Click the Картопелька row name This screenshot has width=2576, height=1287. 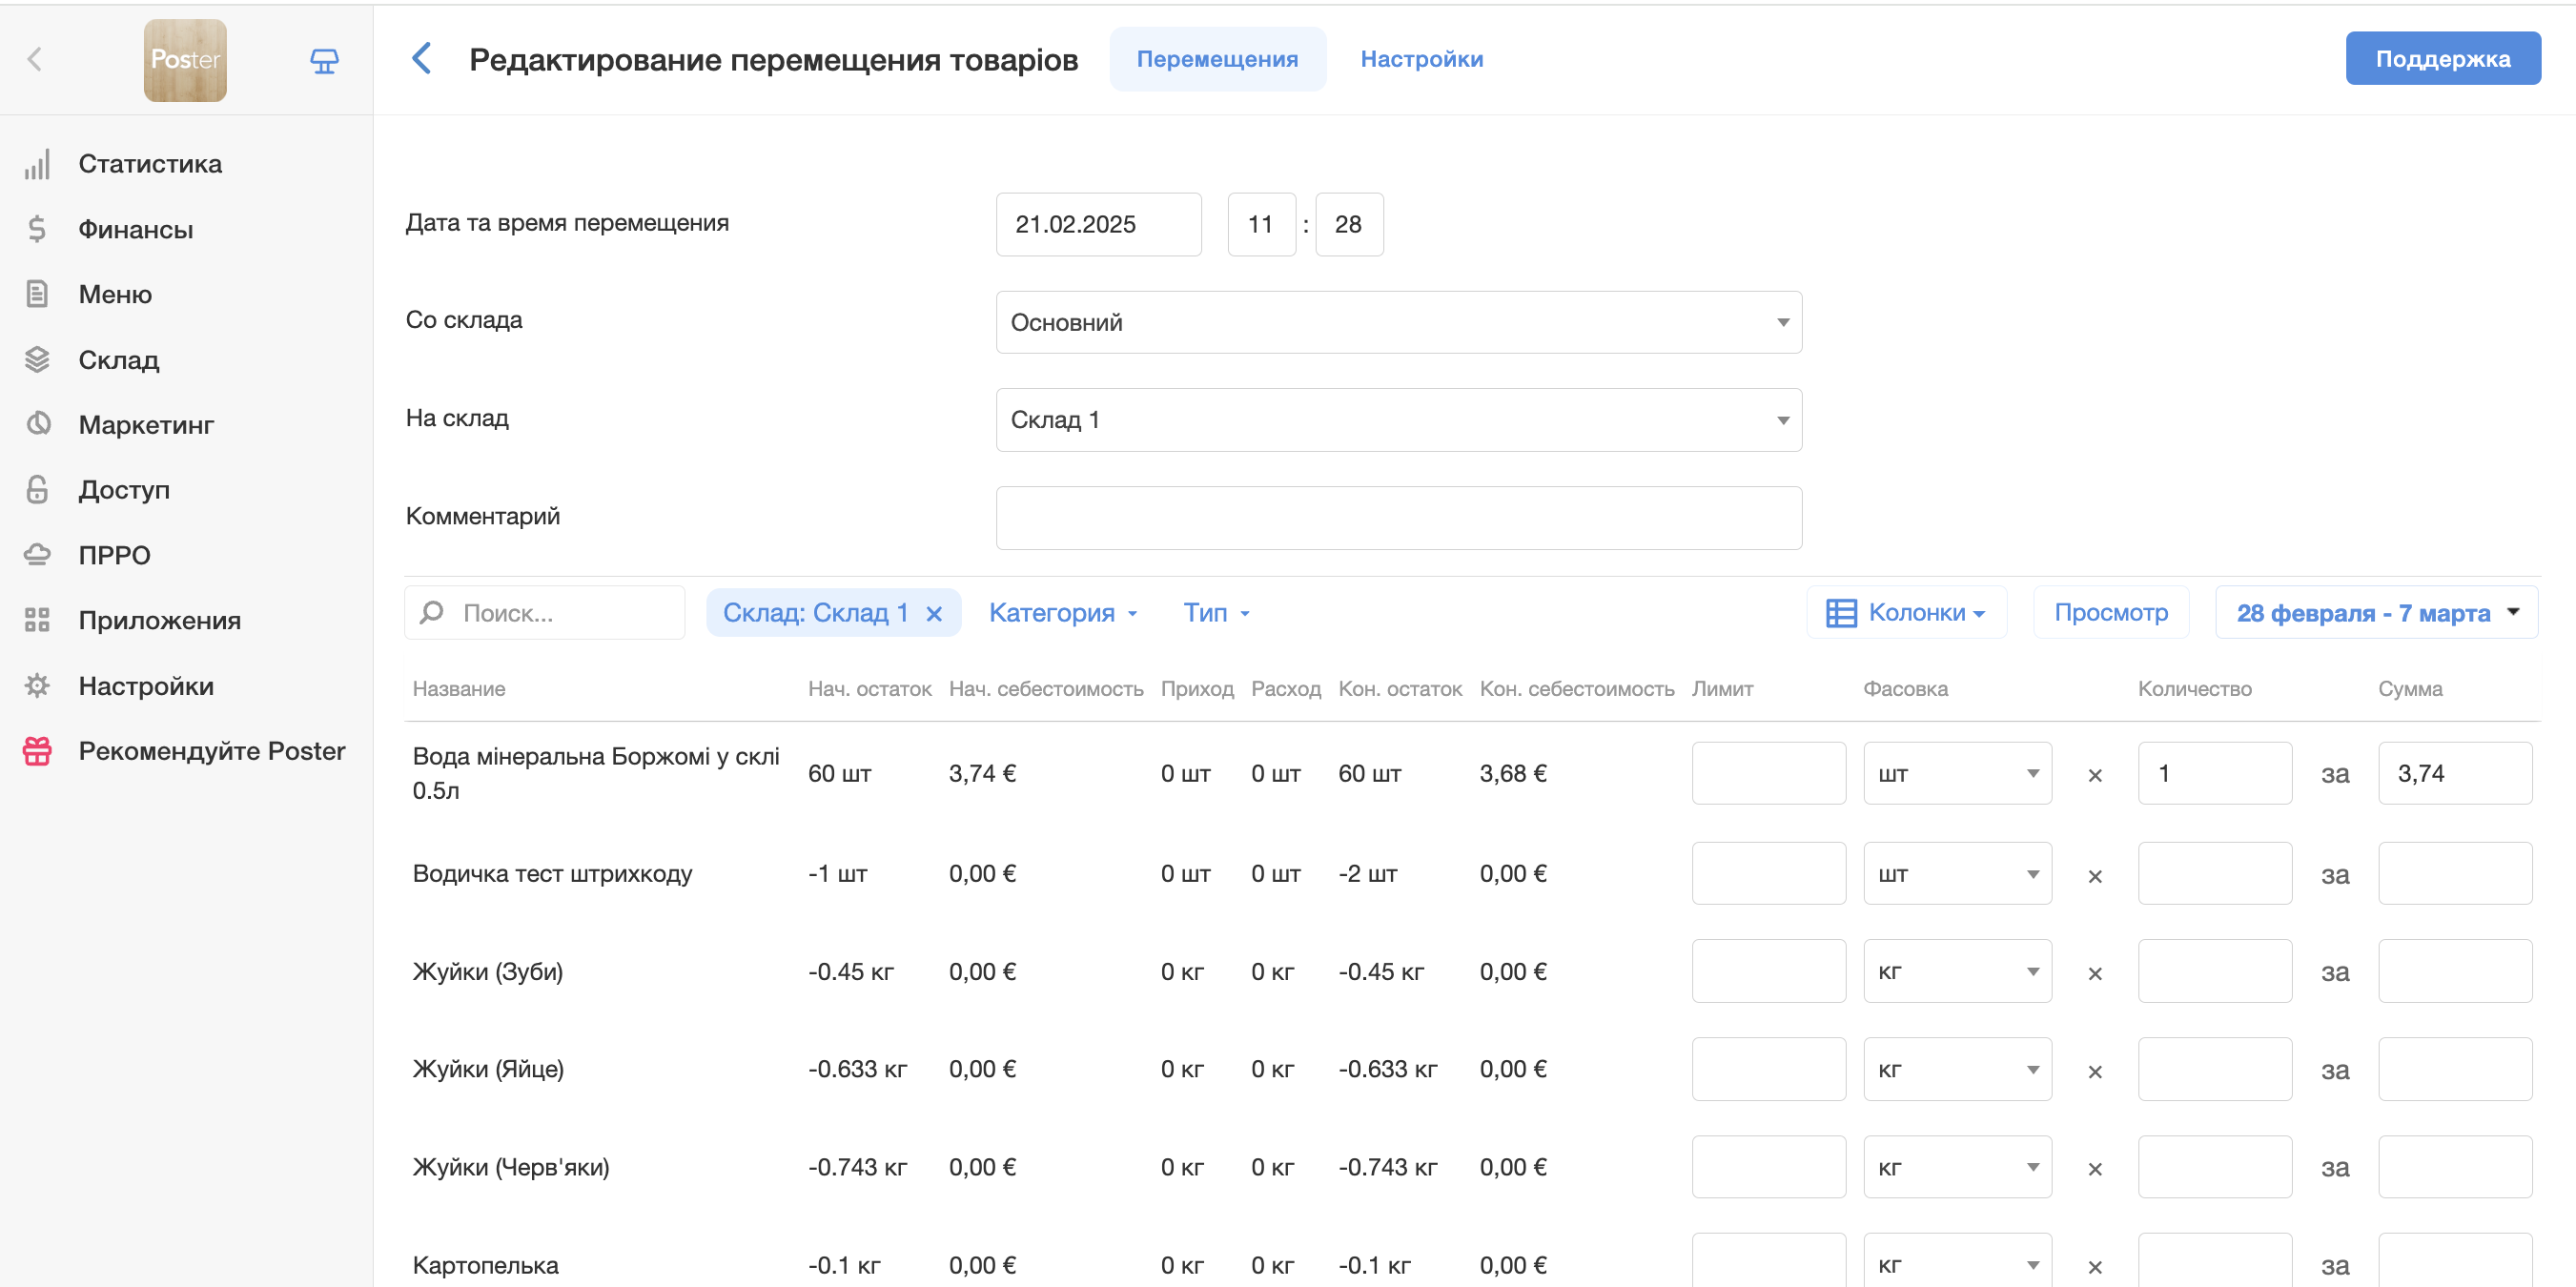(486, 1265)
